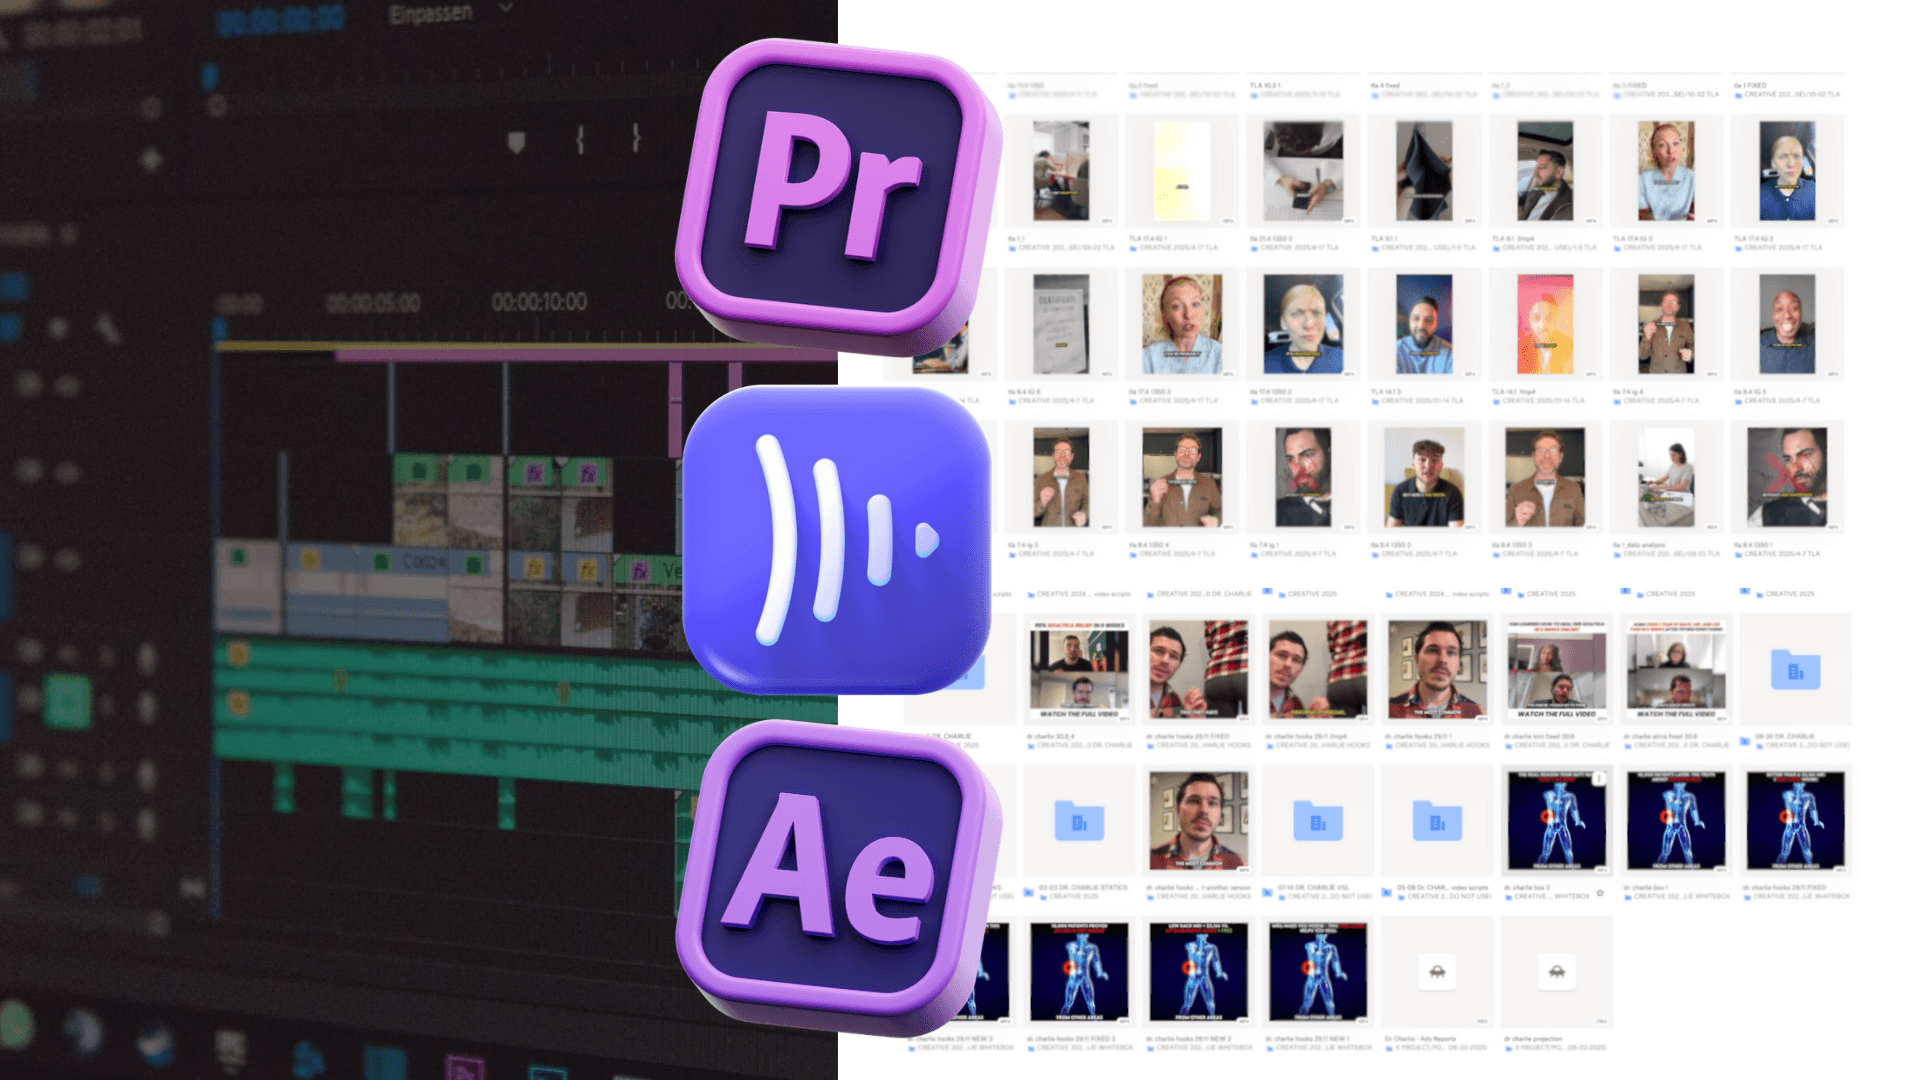The height and width of the screenshot is (1080, 1920).
Task: Click the Mark Out bracket icon
Action: point(636,138)
